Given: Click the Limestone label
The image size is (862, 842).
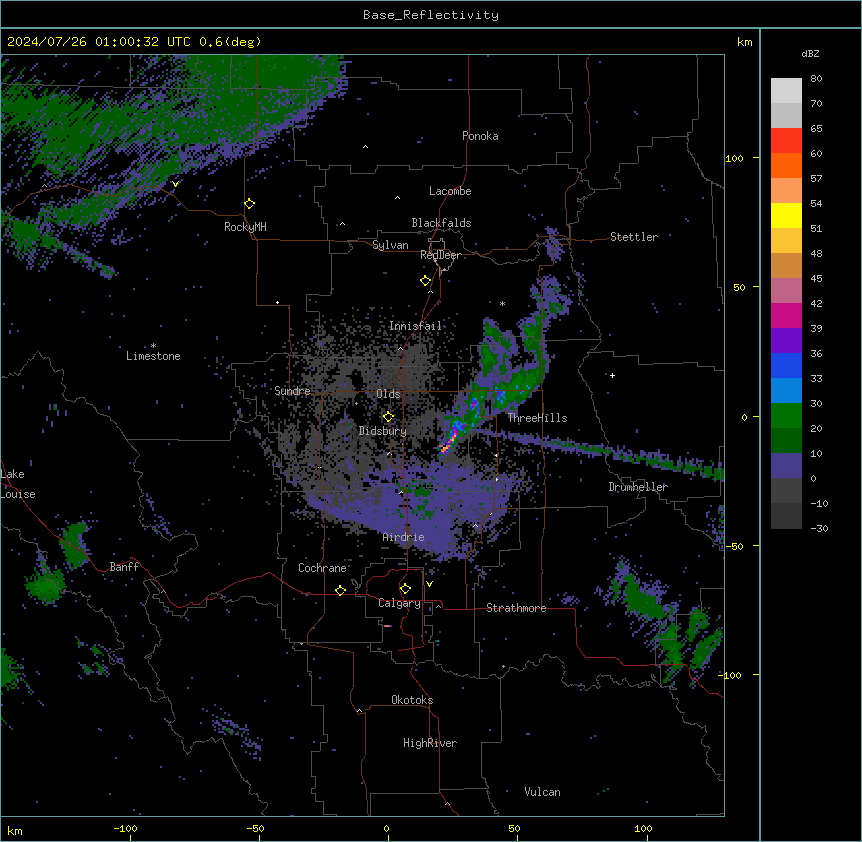Looking at the screenshot, I should click(153, 356).
